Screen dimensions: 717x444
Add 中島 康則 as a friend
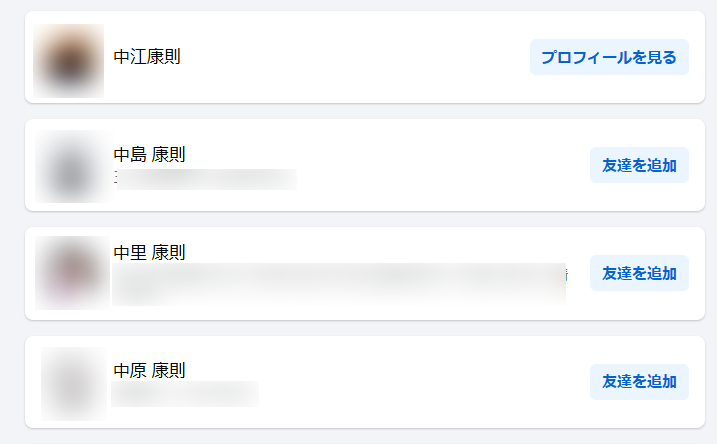click(639, 165)
